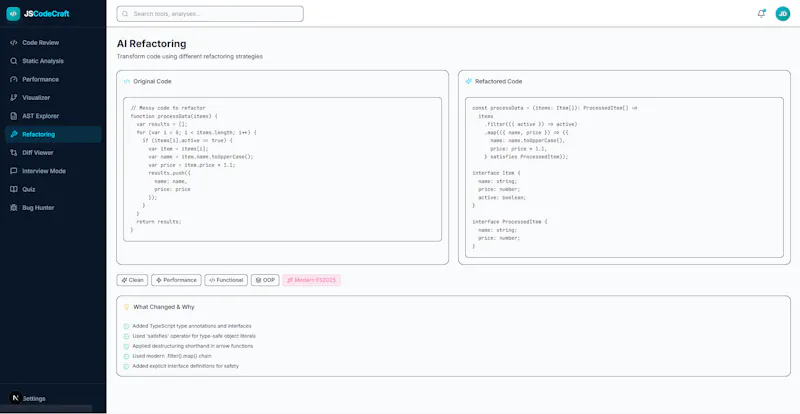Open Bug Hunter from the sidebar
This screenshot has width=800, height=414.
pyautogui.click(x=53, y=208)
